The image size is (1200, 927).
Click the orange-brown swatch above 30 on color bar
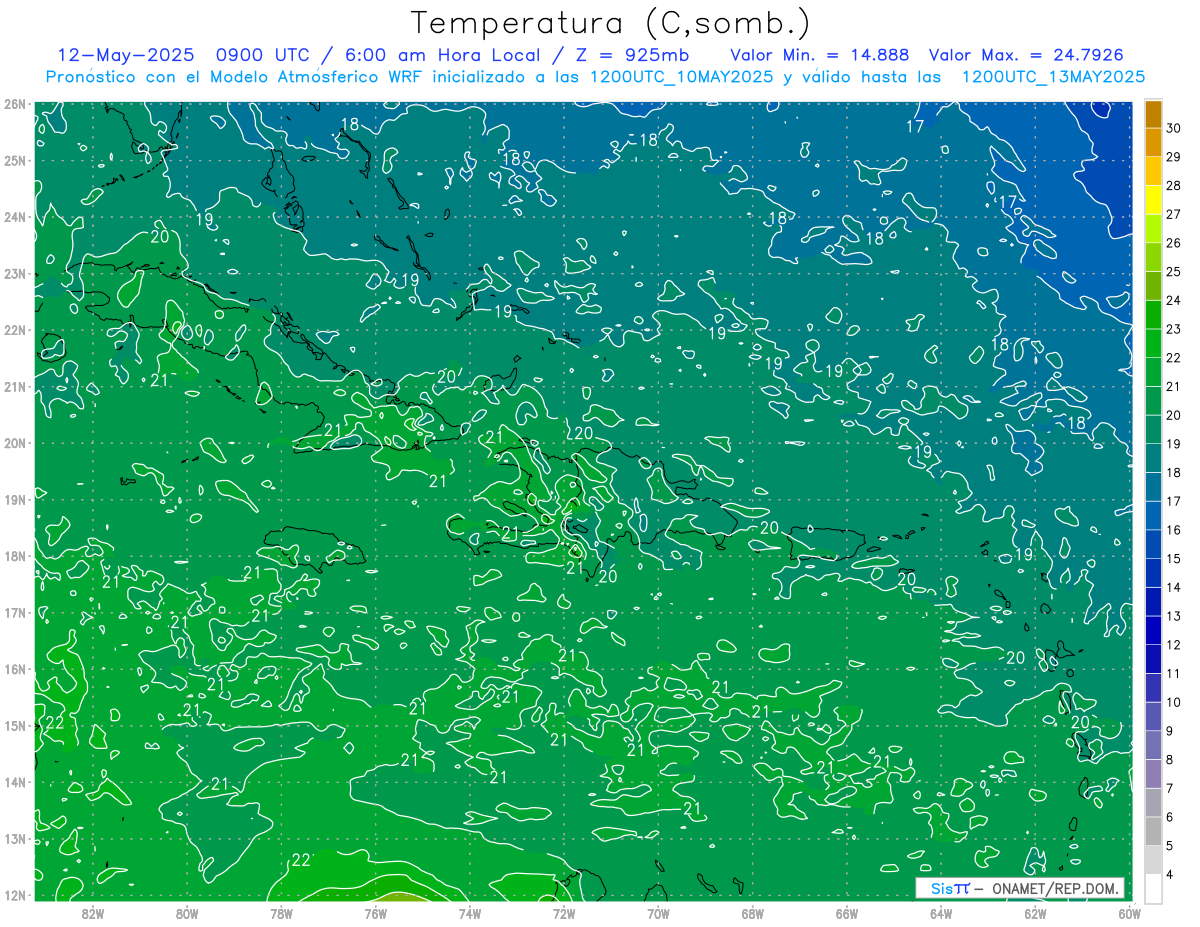click(1153, 113)
